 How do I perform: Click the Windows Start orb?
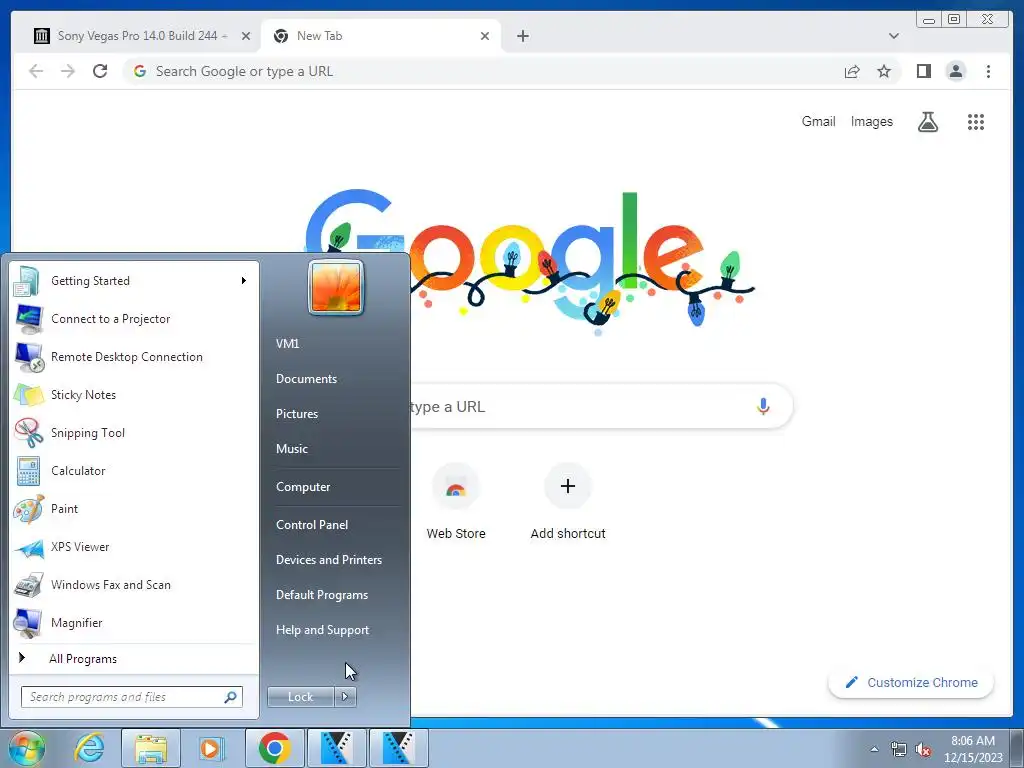point(26,748)
